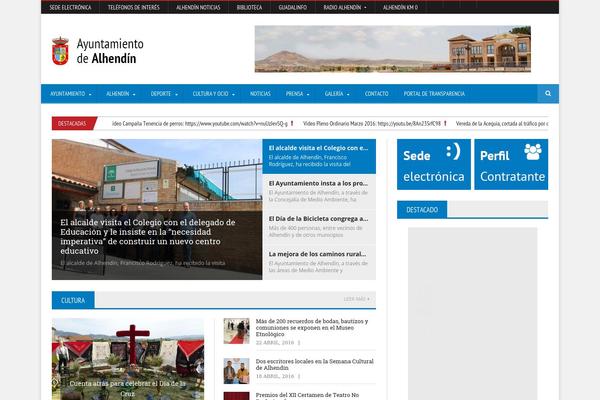Expand the Ayuntamiento menu in blue navbar
600x400 pixels.
(x=71, y=94)
